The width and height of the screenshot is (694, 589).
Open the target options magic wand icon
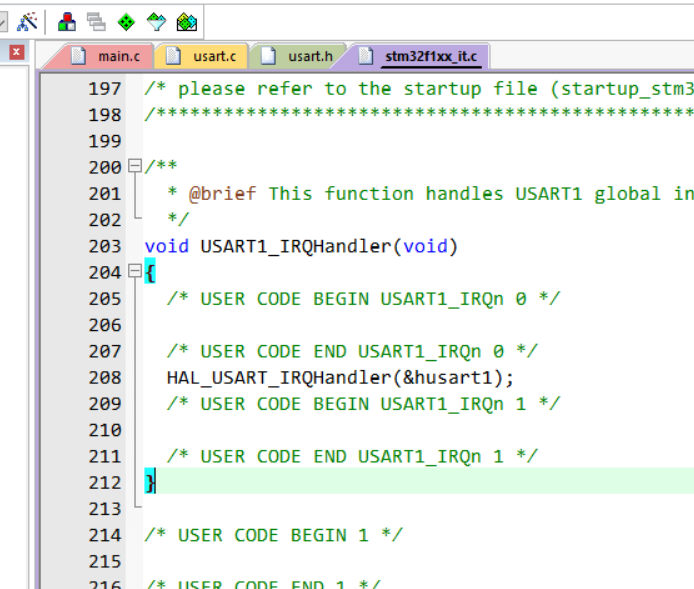tap(27, 22)
